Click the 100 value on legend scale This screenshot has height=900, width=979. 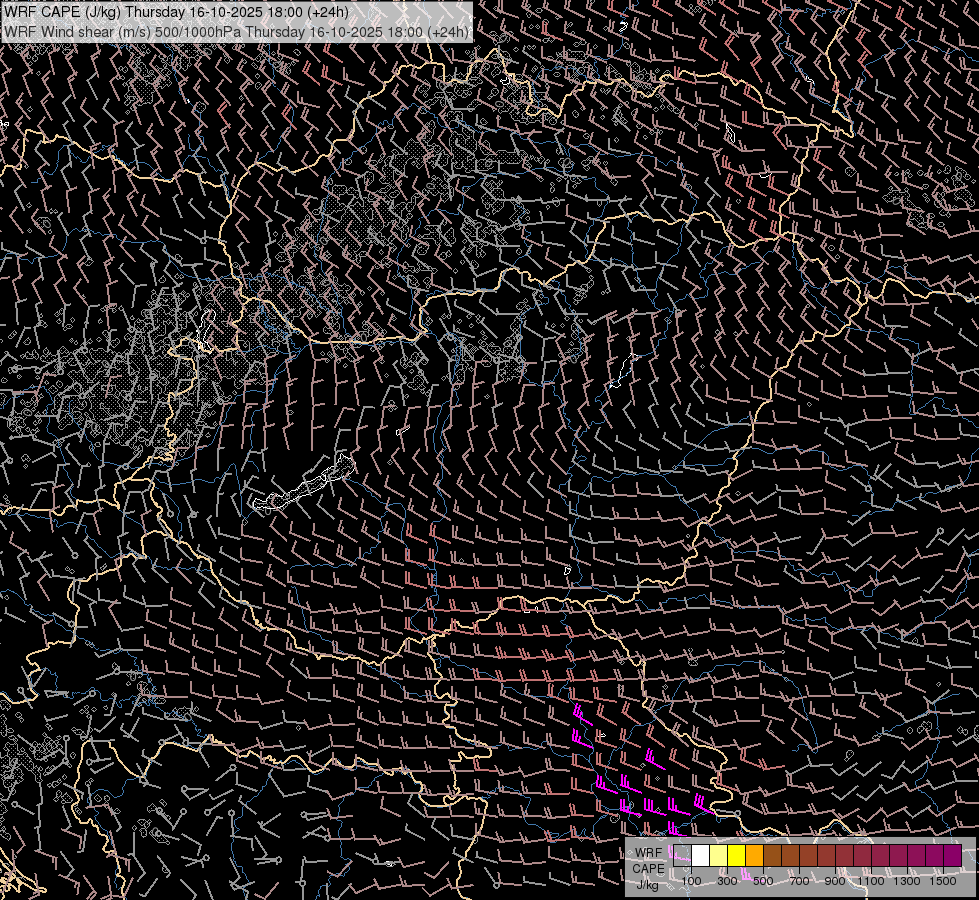tap(691, 881)
